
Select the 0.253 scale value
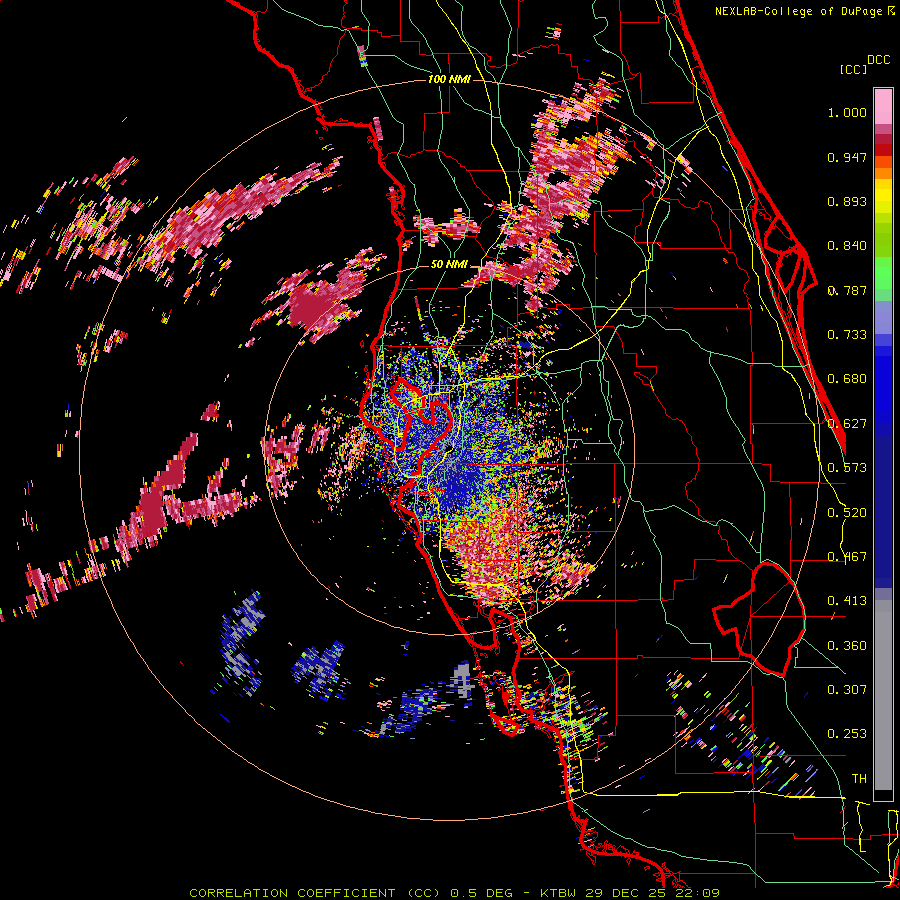coord(847,734)
